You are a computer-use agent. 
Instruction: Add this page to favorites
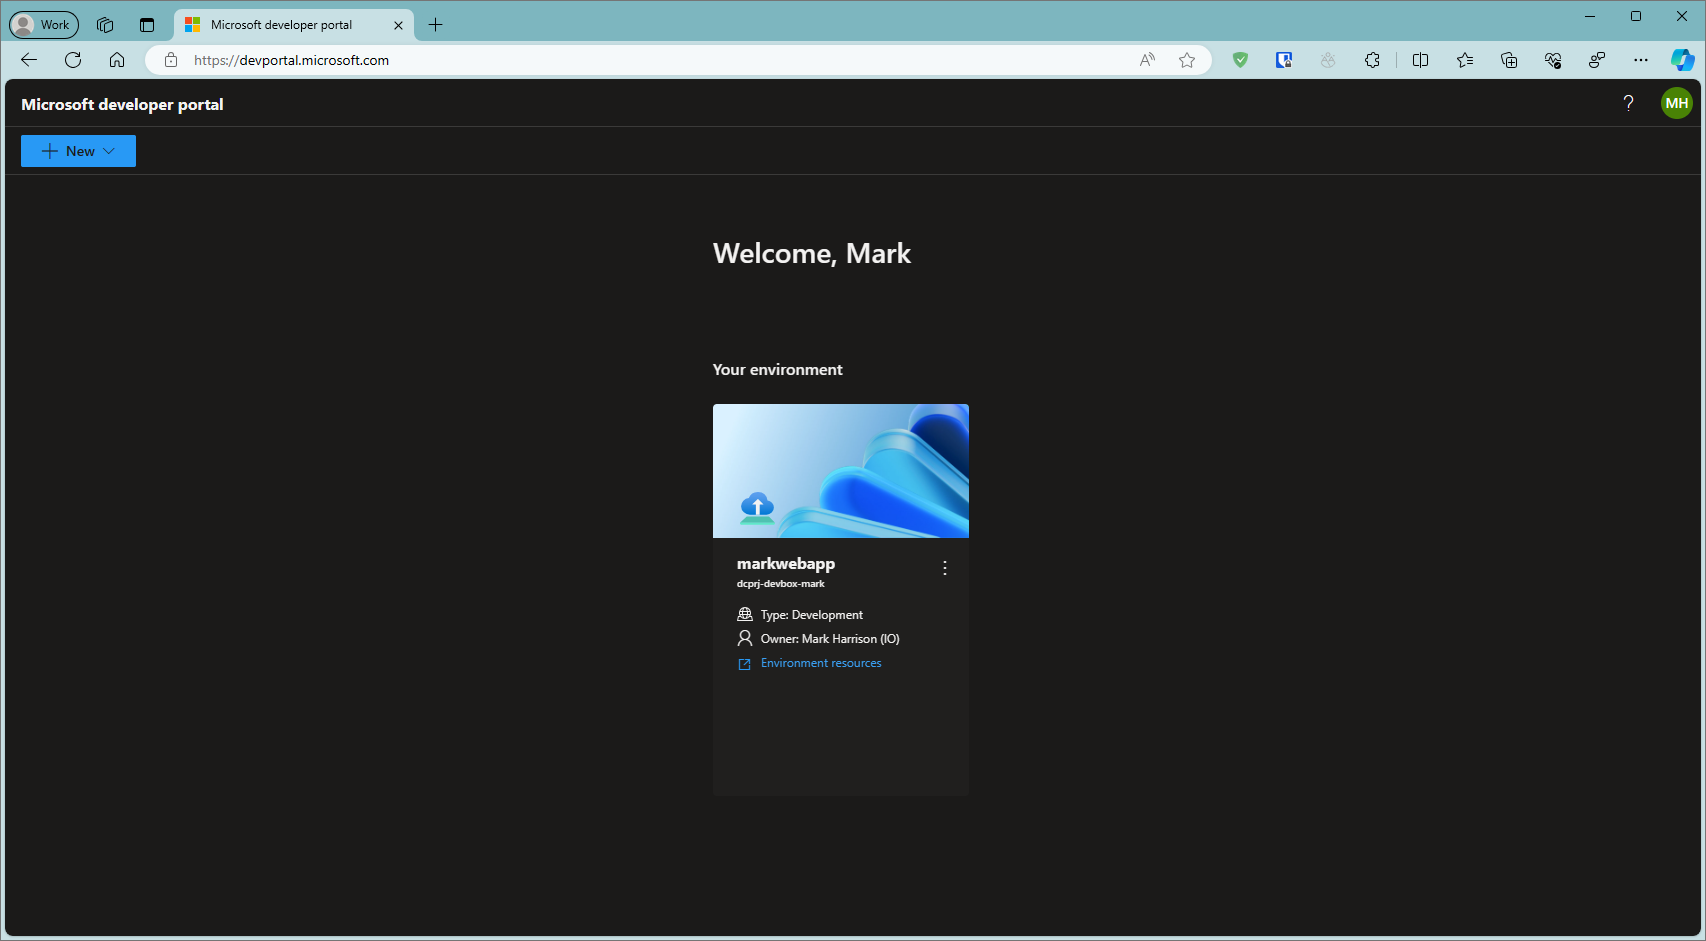[1187, 60]
